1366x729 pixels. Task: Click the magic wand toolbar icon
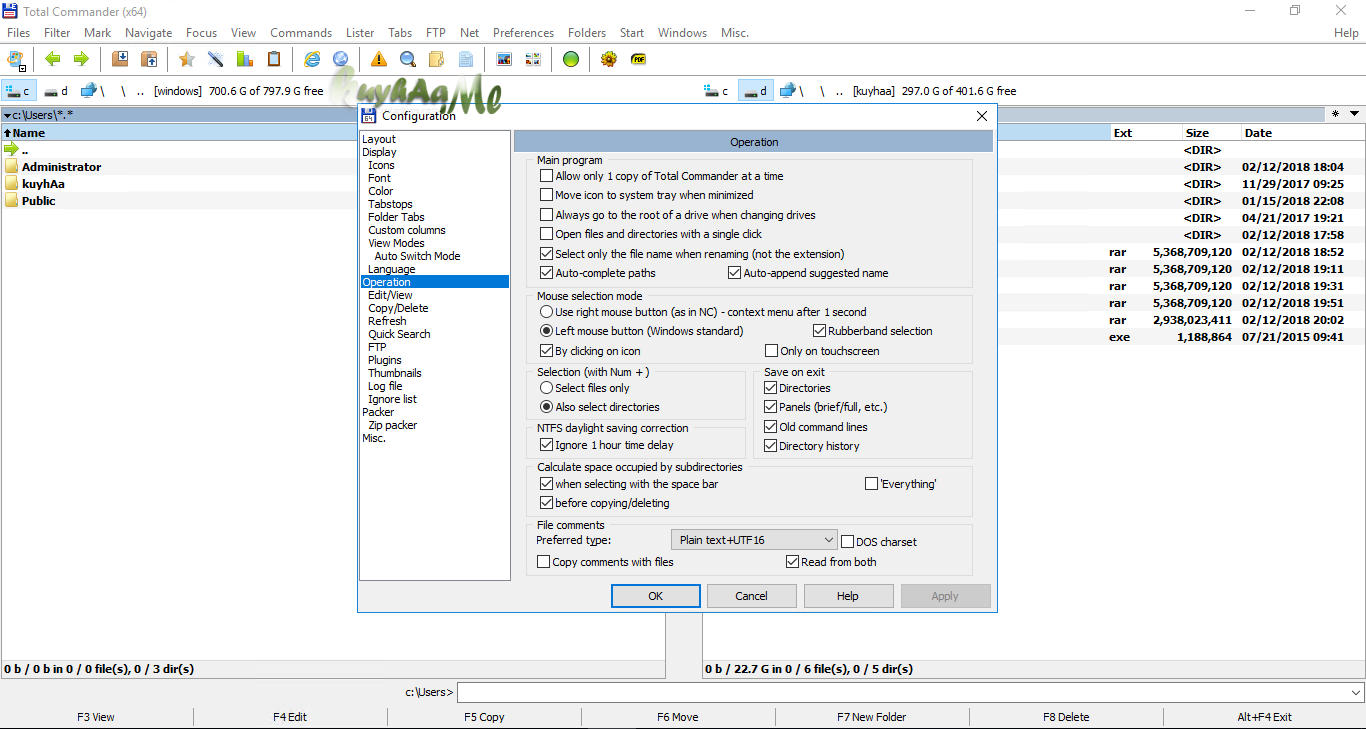(215, 59)
